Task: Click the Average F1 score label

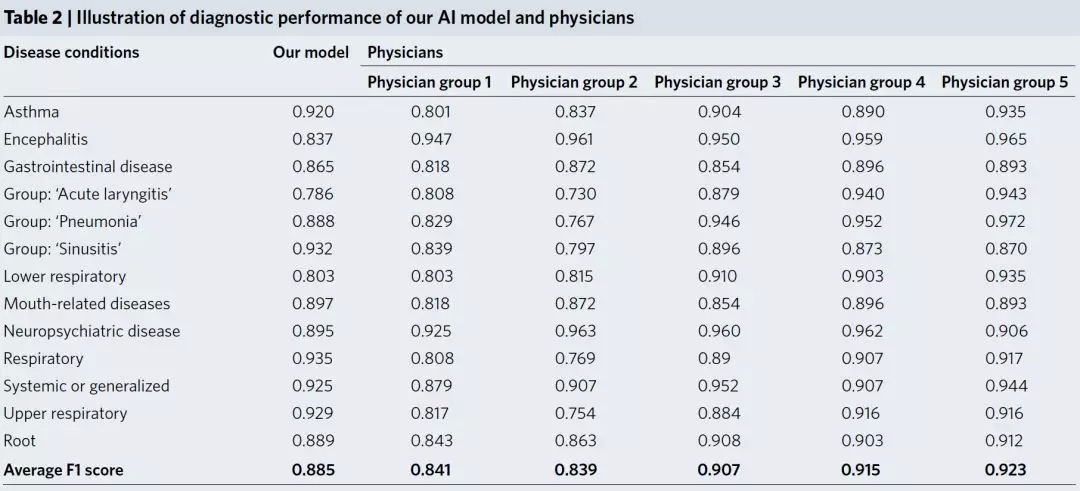Action: coord(63,470)
